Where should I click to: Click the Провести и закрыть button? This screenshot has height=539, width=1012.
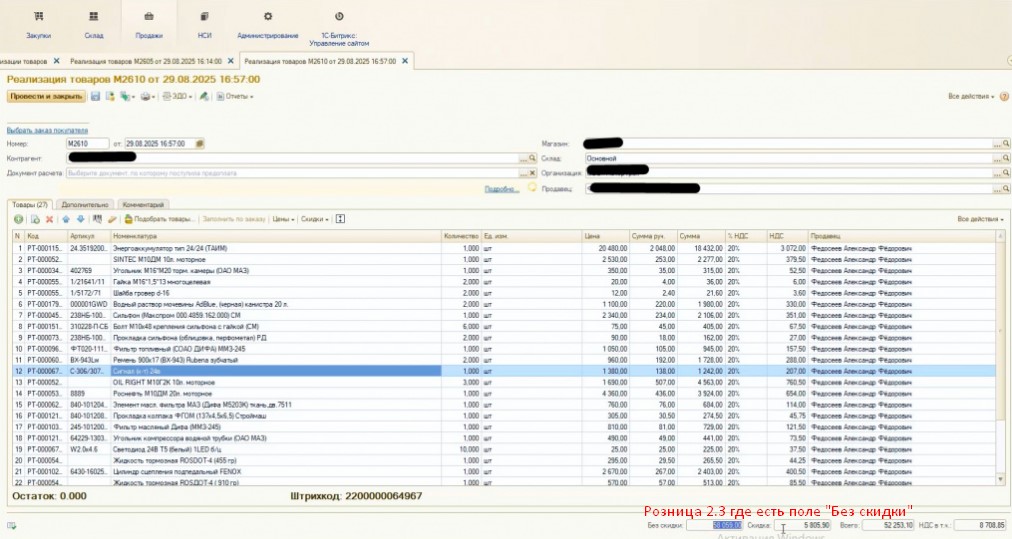tap(46, 96)
